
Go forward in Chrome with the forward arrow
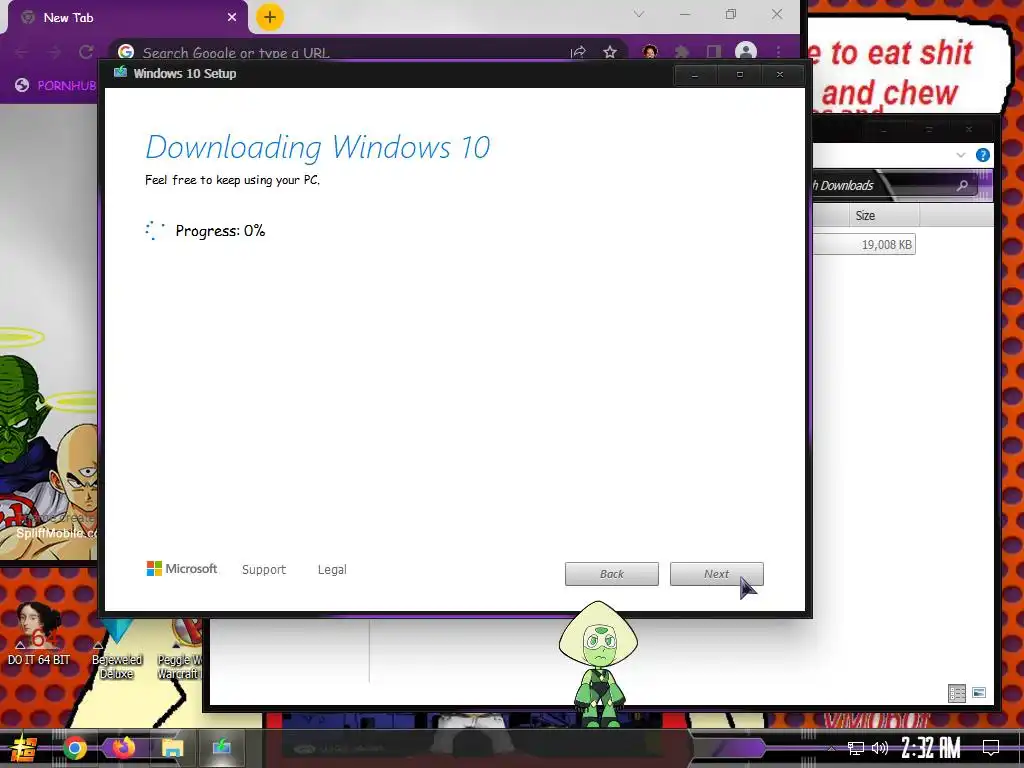click(x=54, y=52)
